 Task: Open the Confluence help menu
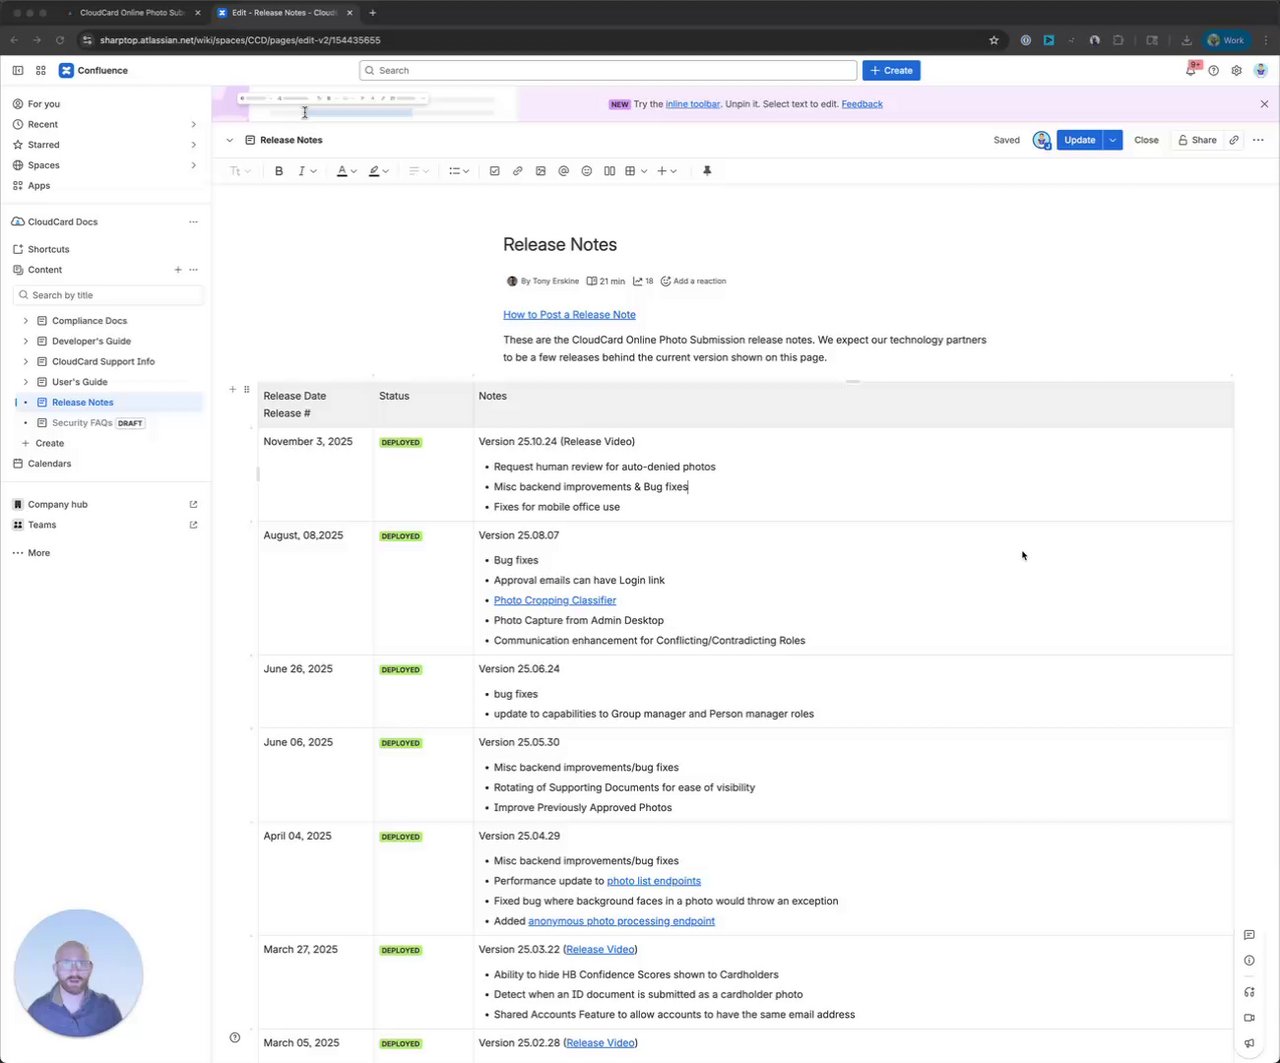click(x=1213, y=70)
